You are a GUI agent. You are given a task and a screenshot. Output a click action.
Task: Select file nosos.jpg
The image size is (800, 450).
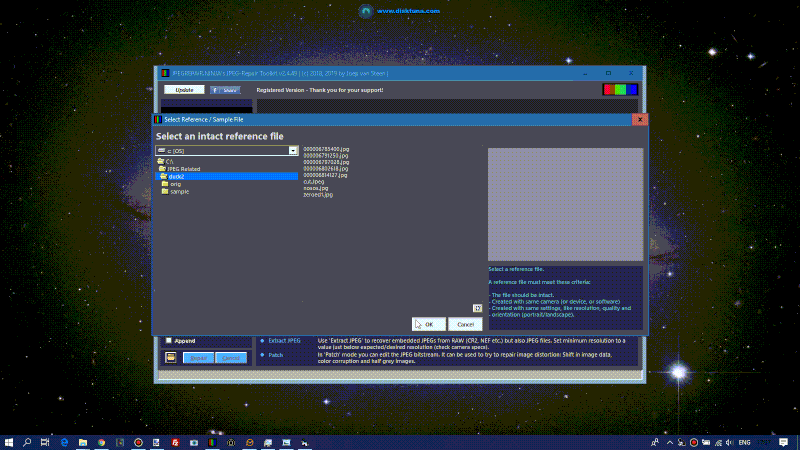point(316,188)
